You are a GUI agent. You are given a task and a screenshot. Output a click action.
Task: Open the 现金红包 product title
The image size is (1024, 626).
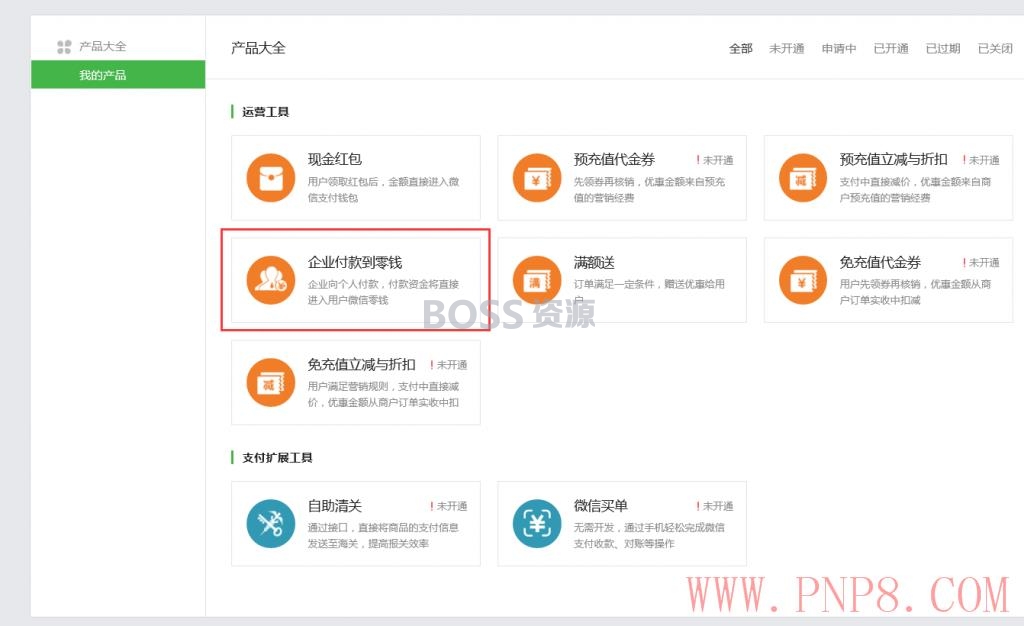(x=334, y=159)
